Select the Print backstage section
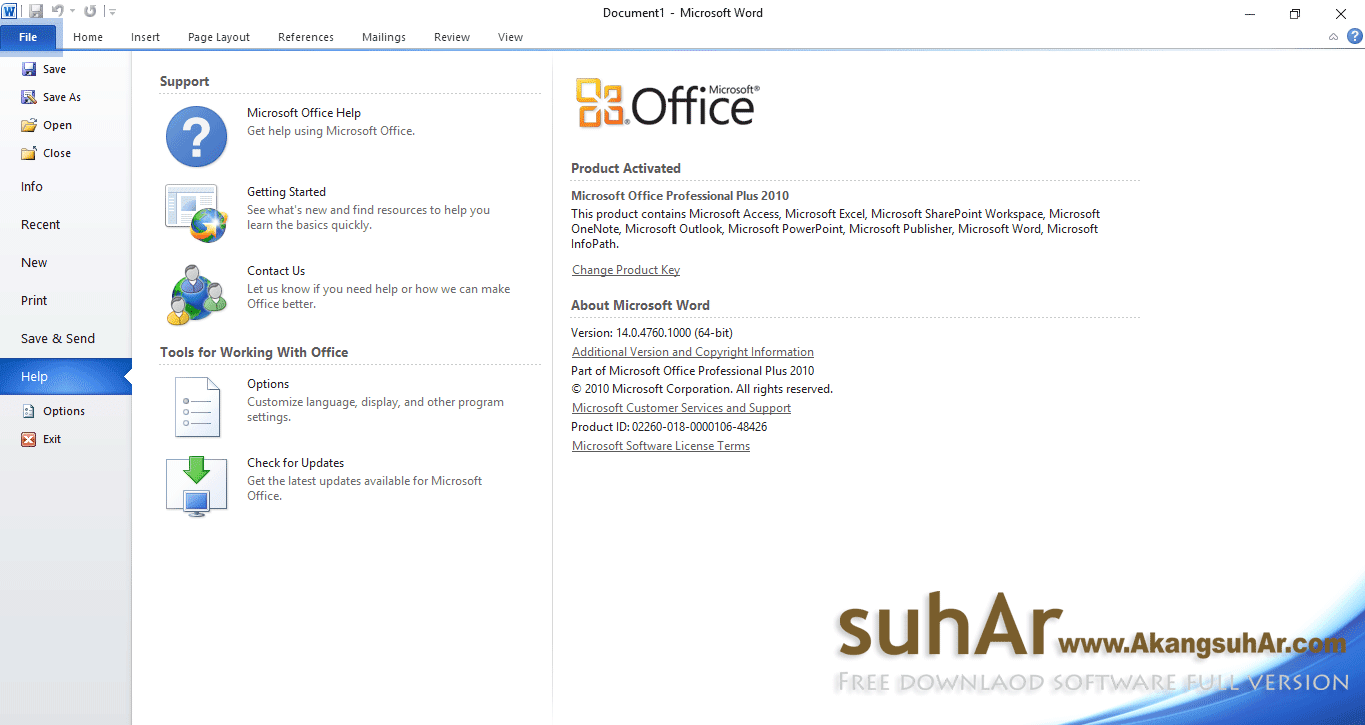 coord(34,301)
